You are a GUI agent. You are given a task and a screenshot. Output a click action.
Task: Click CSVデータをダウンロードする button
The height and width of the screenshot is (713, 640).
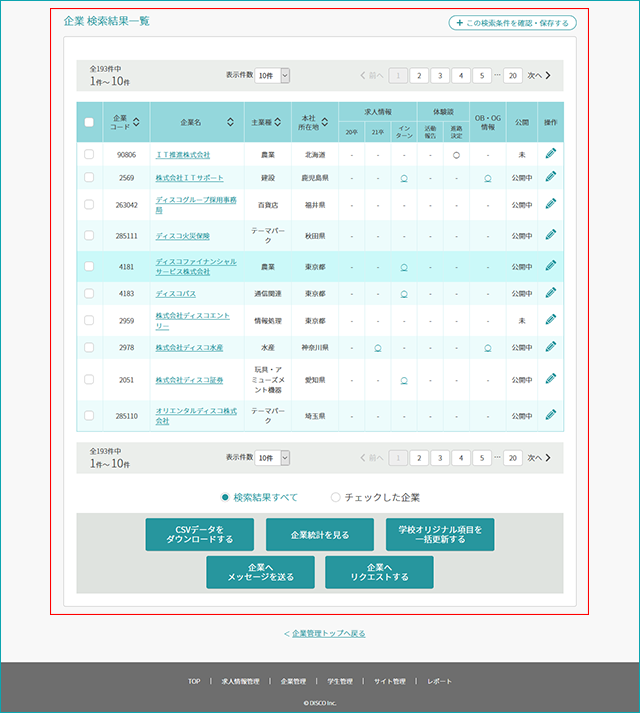200,534
